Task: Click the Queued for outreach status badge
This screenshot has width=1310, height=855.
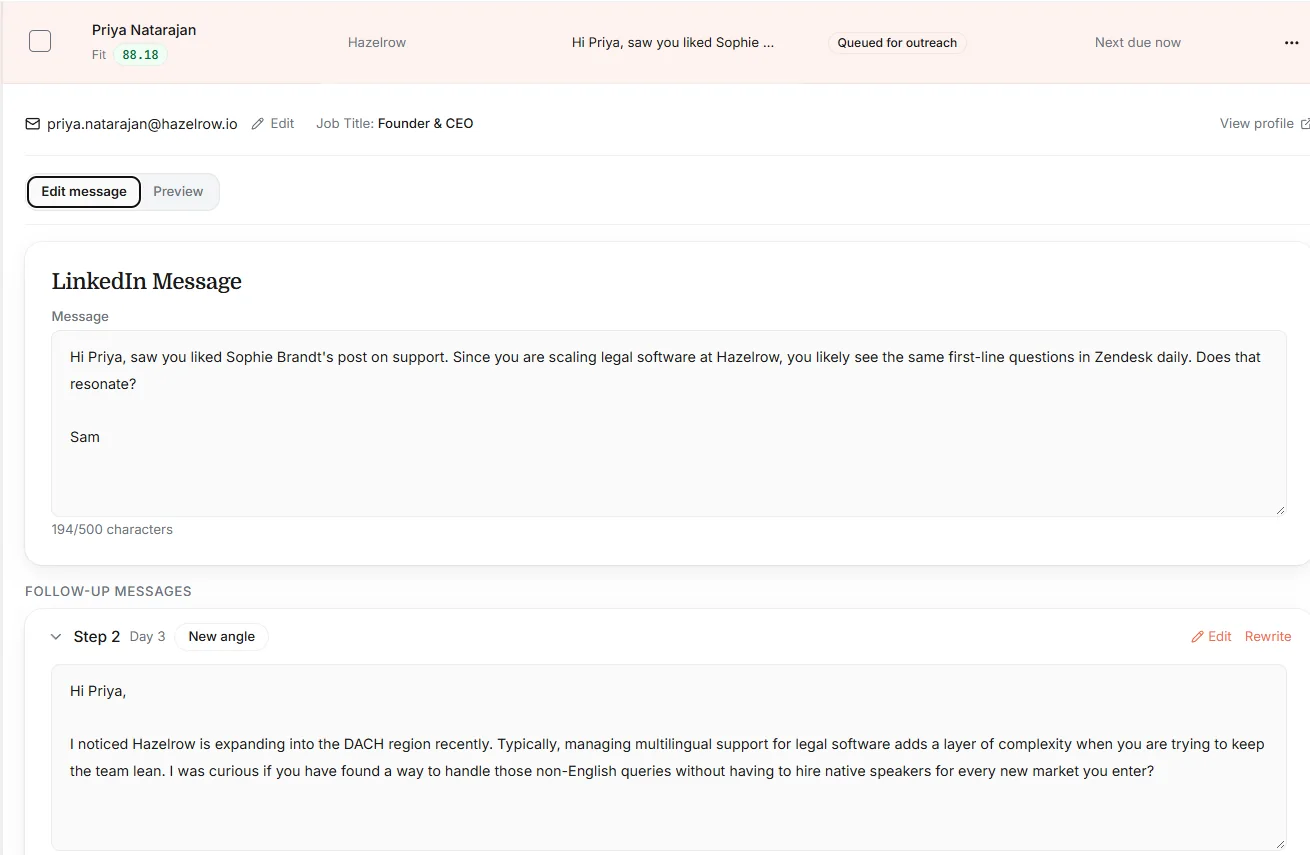Action: coord(897,43)
